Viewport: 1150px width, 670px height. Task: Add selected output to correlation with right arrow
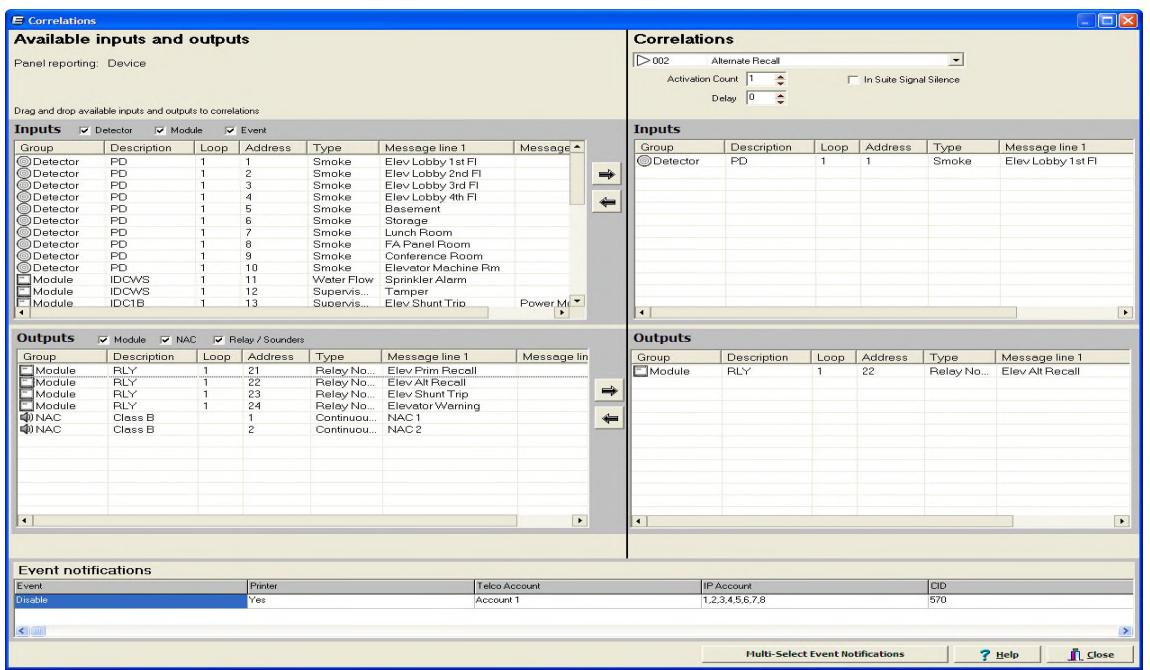(609, 391)
